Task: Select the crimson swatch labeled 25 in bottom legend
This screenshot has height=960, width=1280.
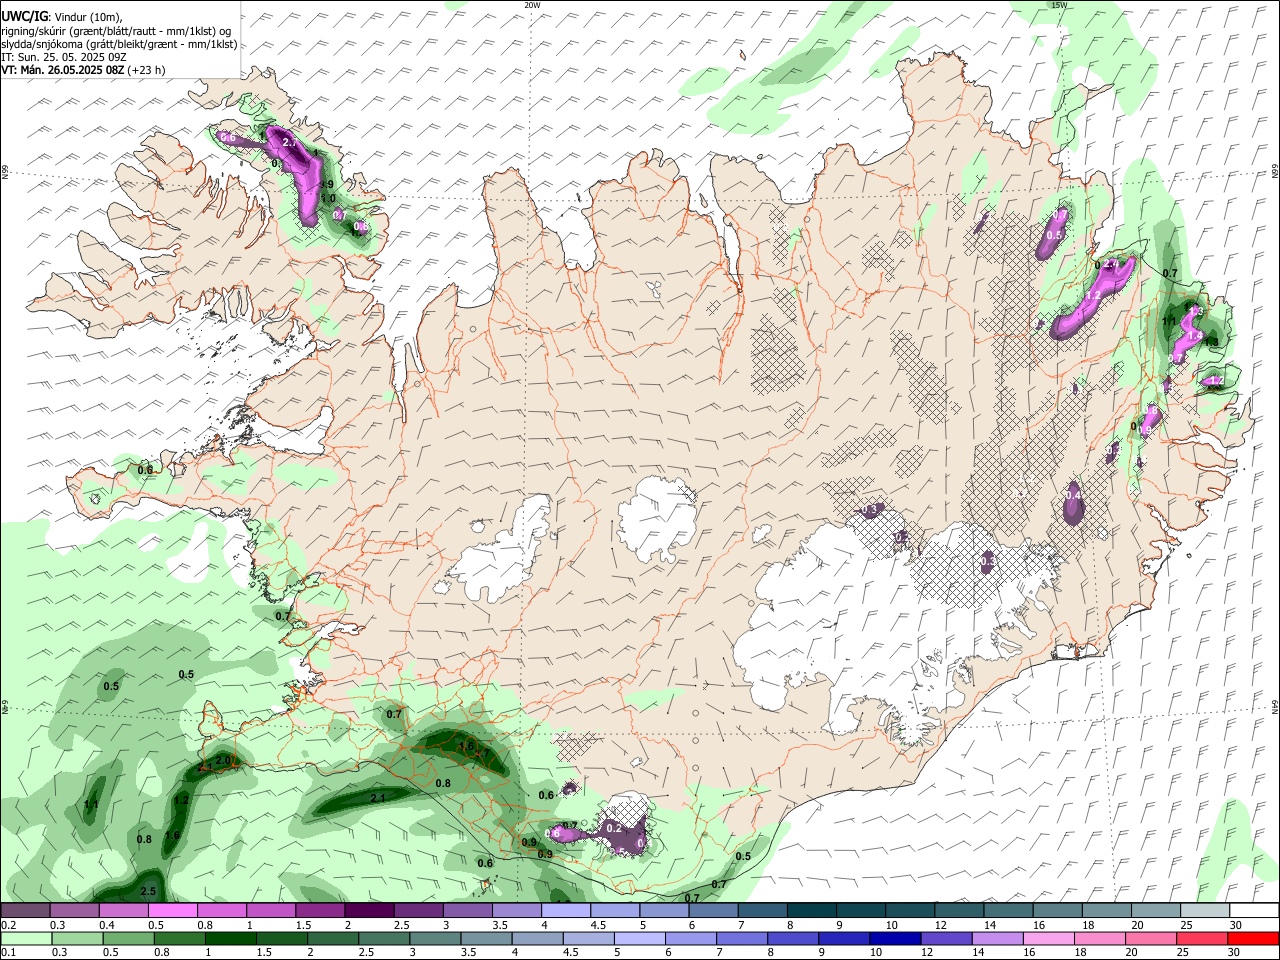Action: pos(1200,939)
